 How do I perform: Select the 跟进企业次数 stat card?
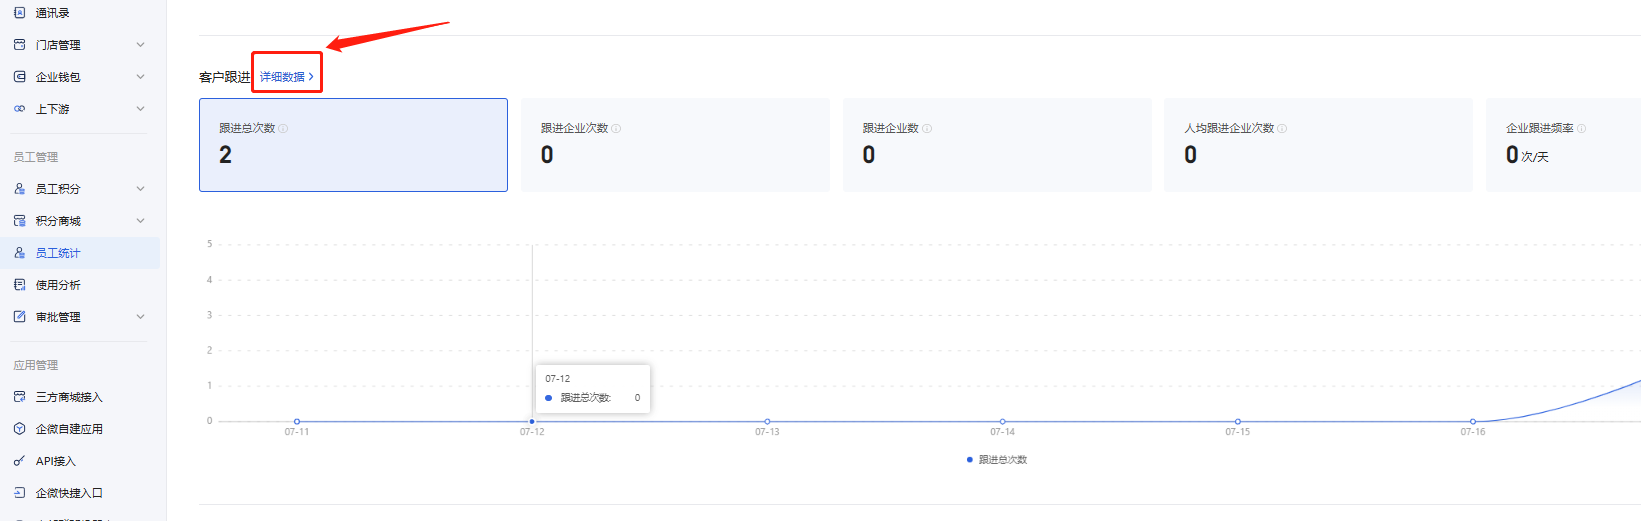coord(675,145)
